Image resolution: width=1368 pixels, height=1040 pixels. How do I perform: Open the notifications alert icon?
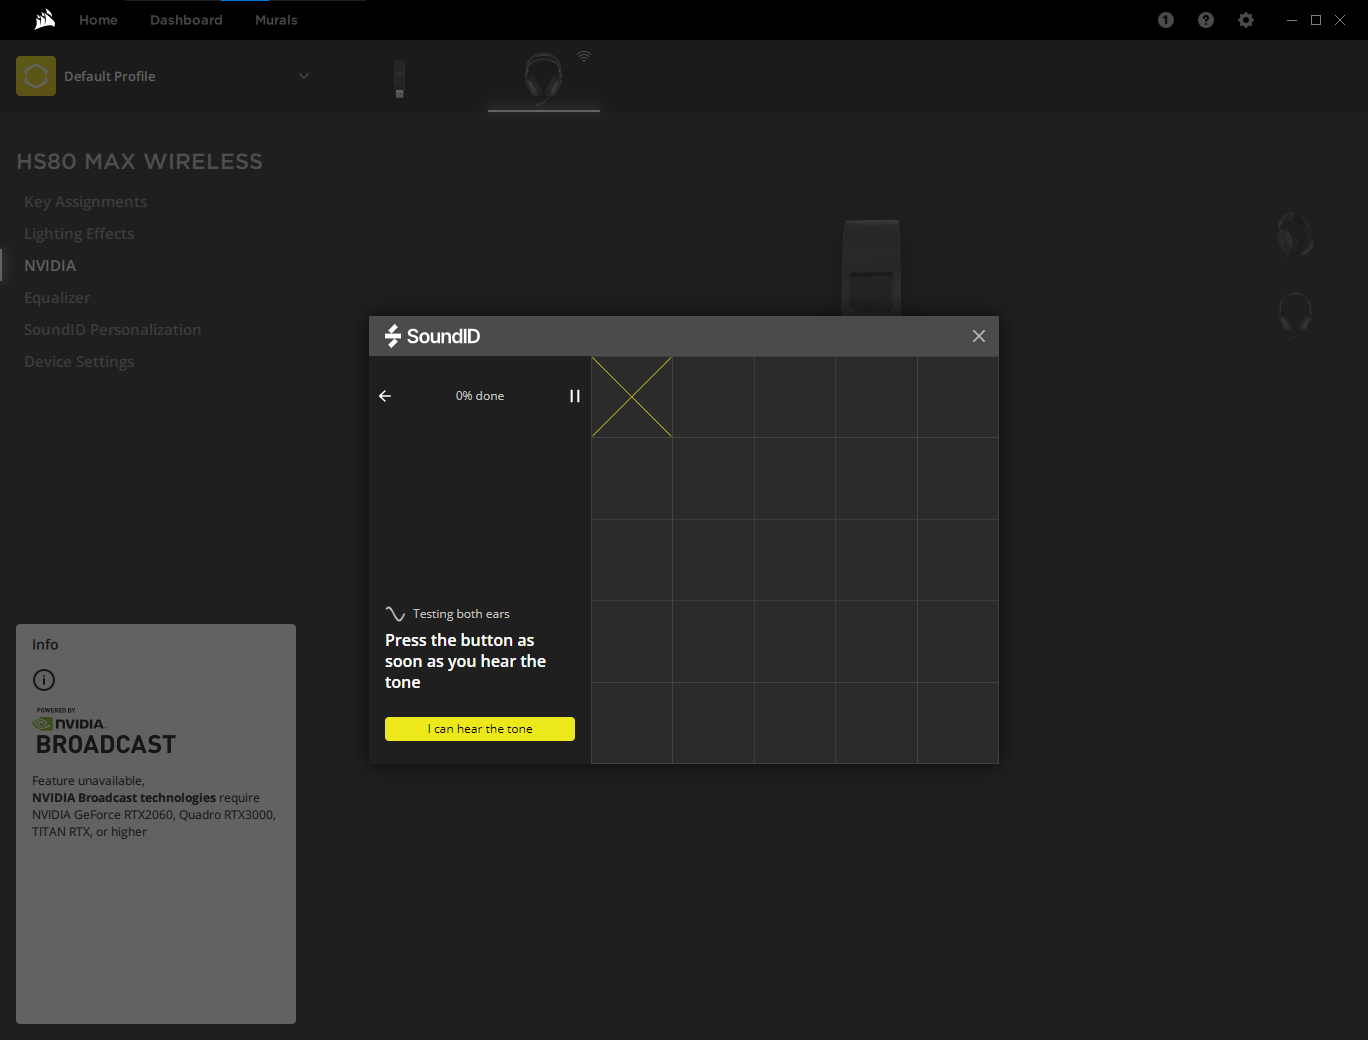(x=1166, y=20)
